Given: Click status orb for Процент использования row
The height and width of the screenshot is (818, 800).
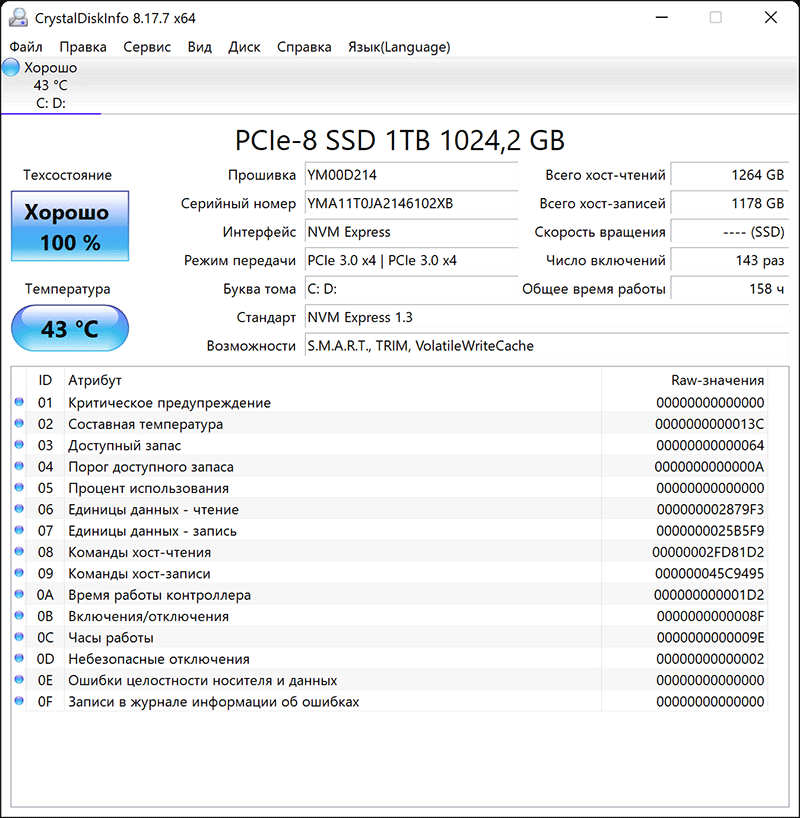Looking at the screenshot, I should click(19, 487).
